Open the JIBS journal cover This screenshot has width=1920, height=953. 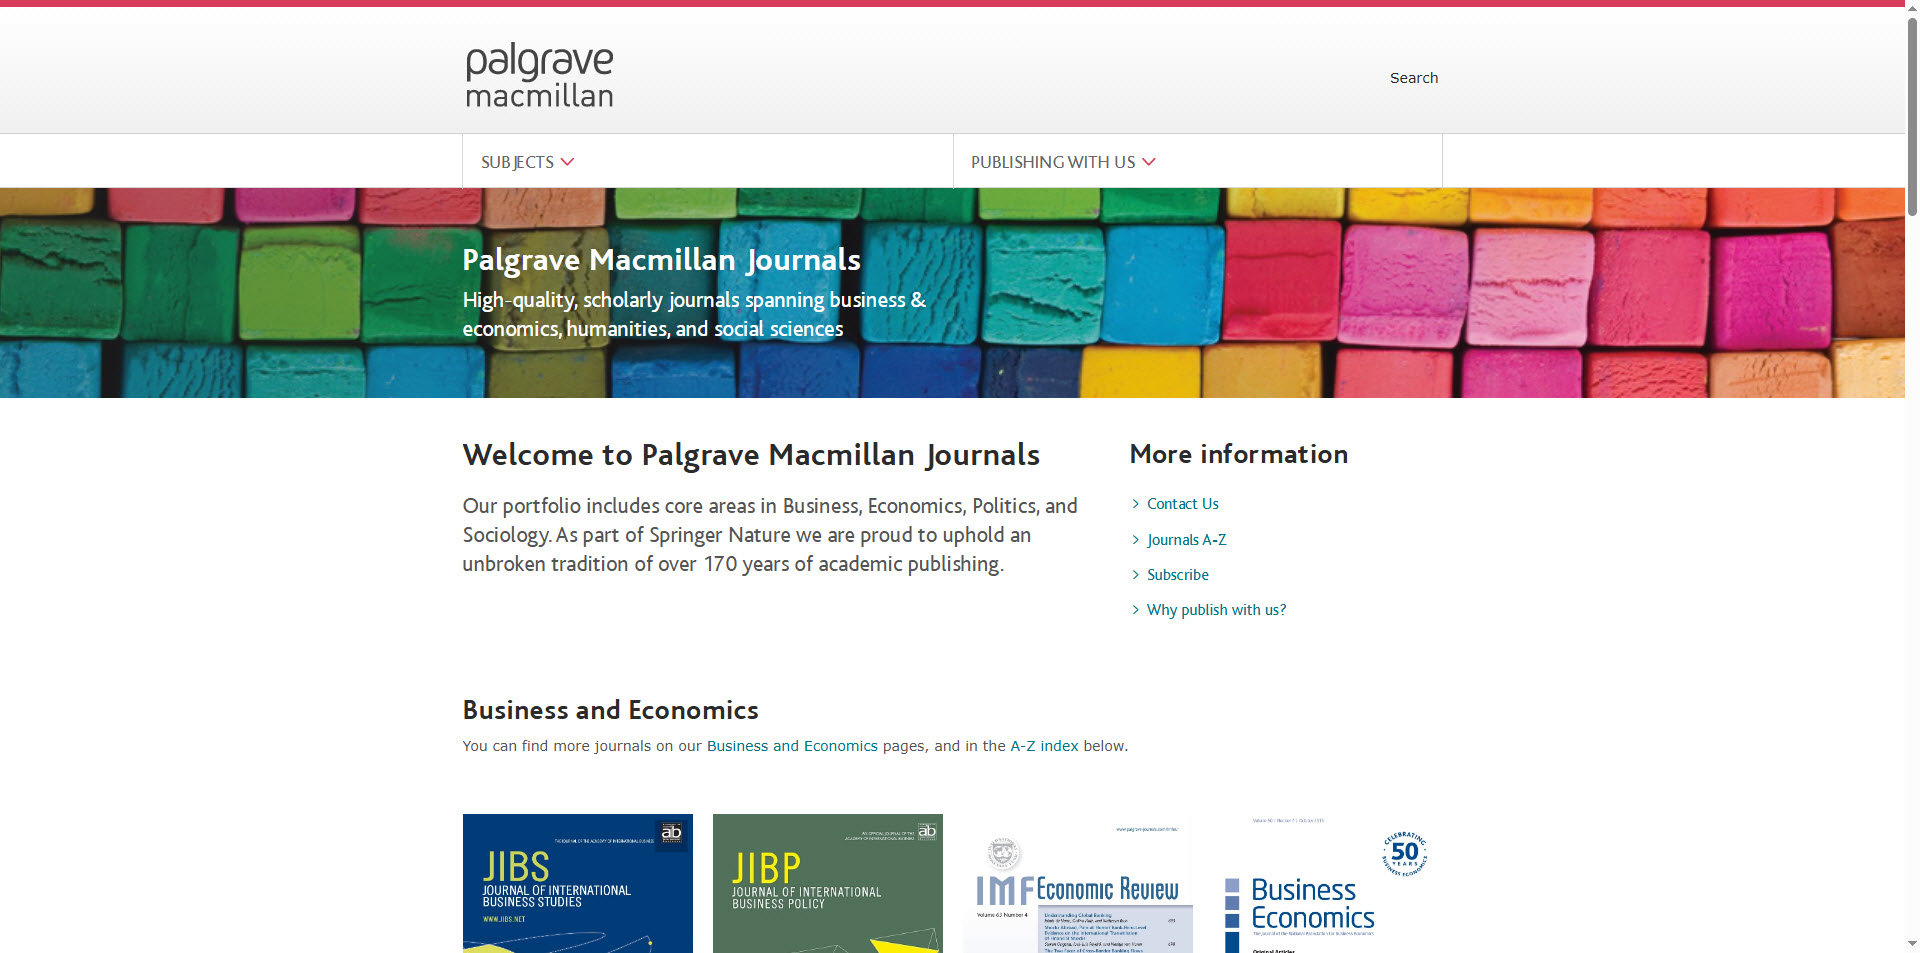577,883
